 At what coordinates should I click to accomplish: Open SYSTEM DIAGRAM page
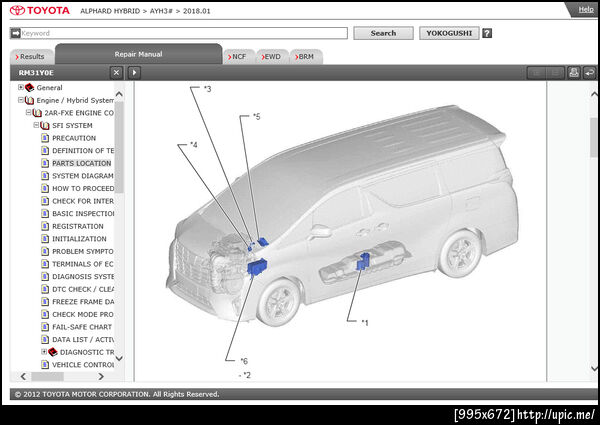pos(83,176)
